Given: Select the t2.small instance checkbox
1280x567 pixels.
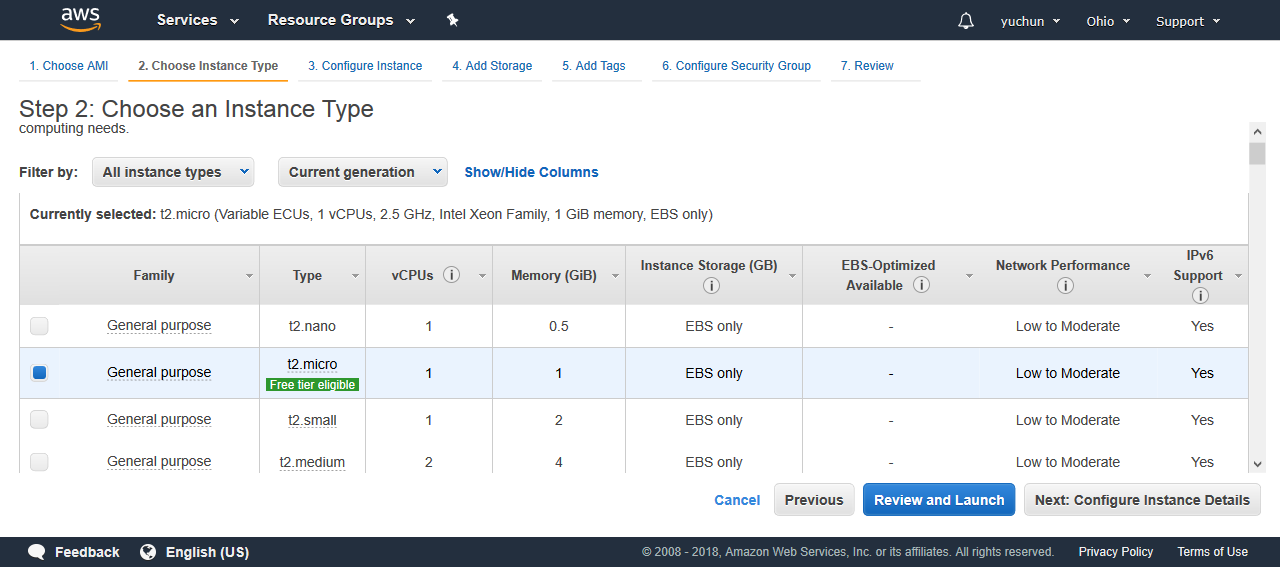Looking at the screenshot, I should (39, 420).
